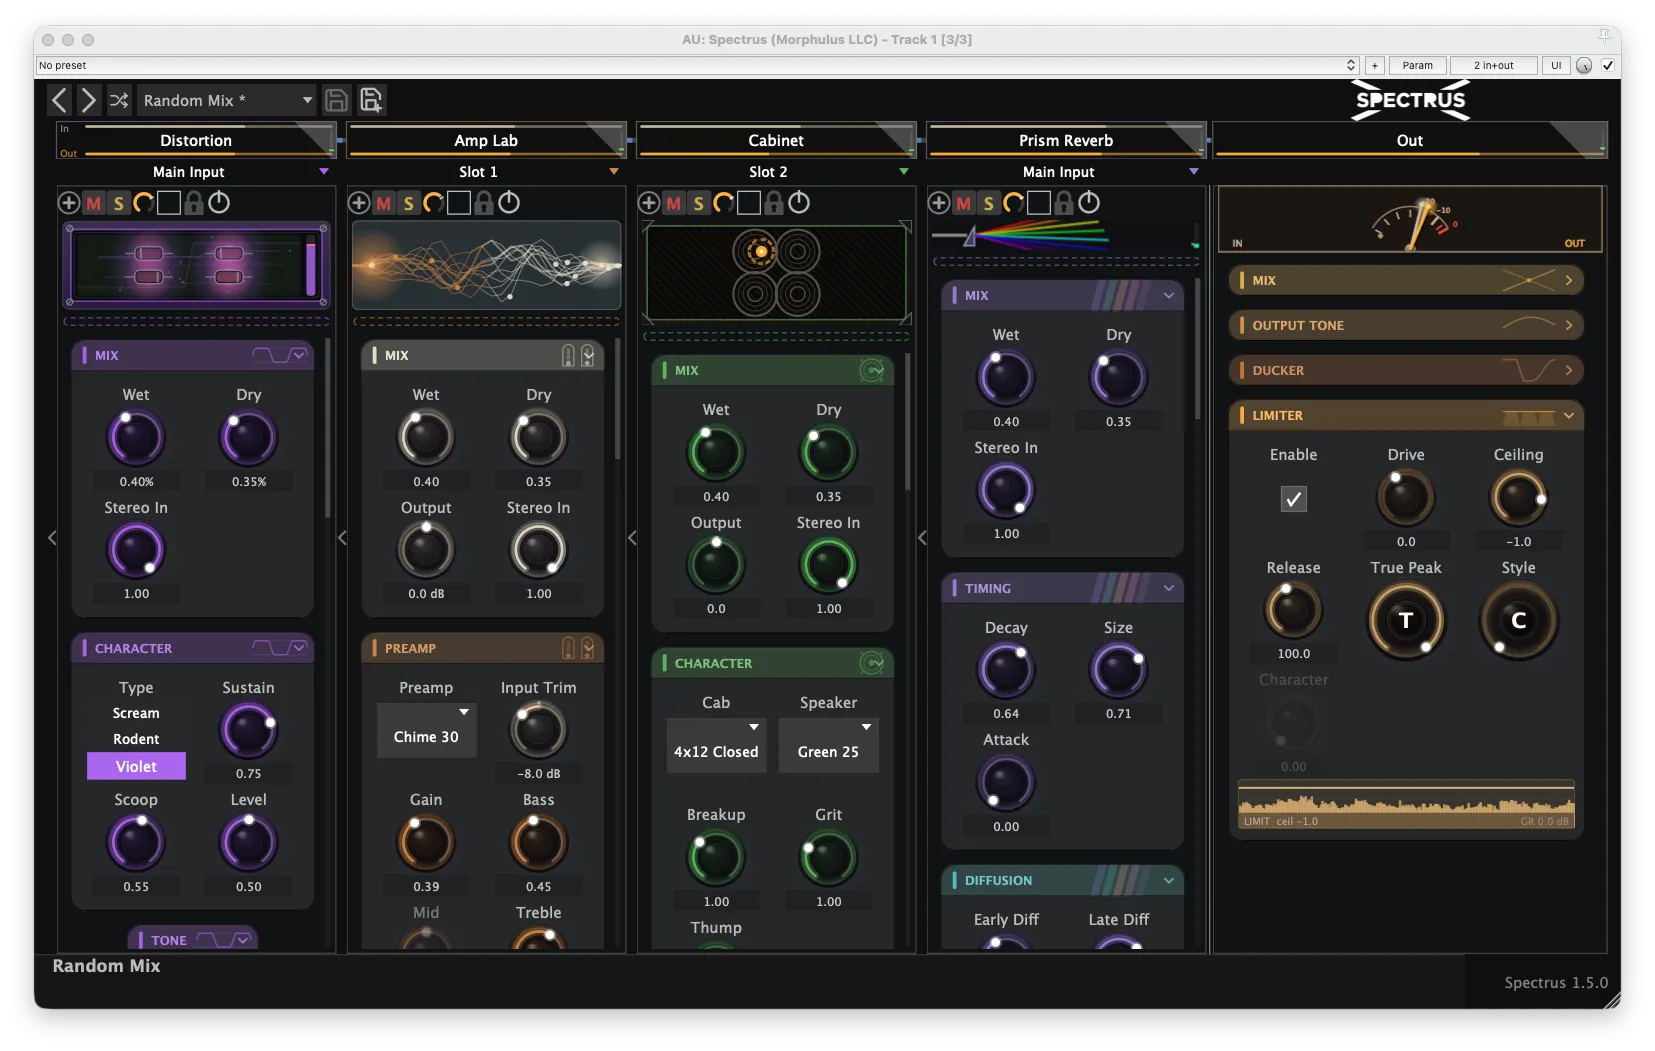
Task: Click the Distortion reset arrow icon
Action: pyautogui.click(x=144, y=203)
